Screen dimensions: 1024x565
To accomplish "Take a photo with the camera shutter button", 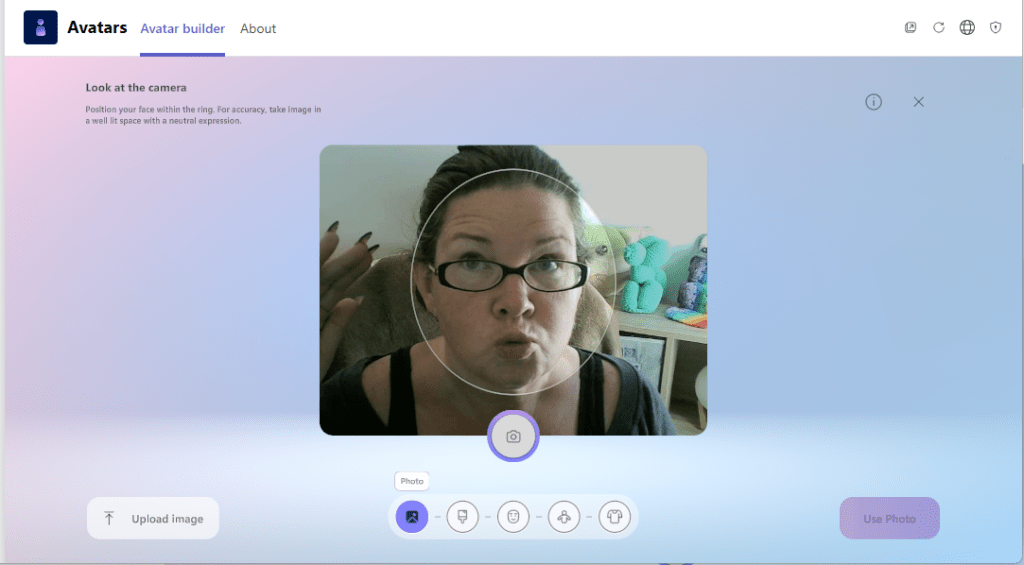I will tap(513, 436).
